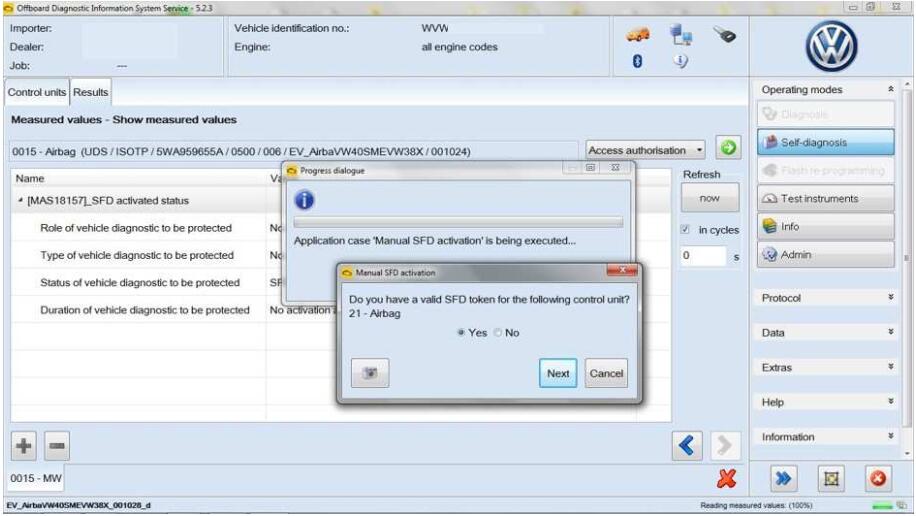The height and width of the screenshot is (516, 916).
Task: Expand the Information section
Action: (890, 437)
